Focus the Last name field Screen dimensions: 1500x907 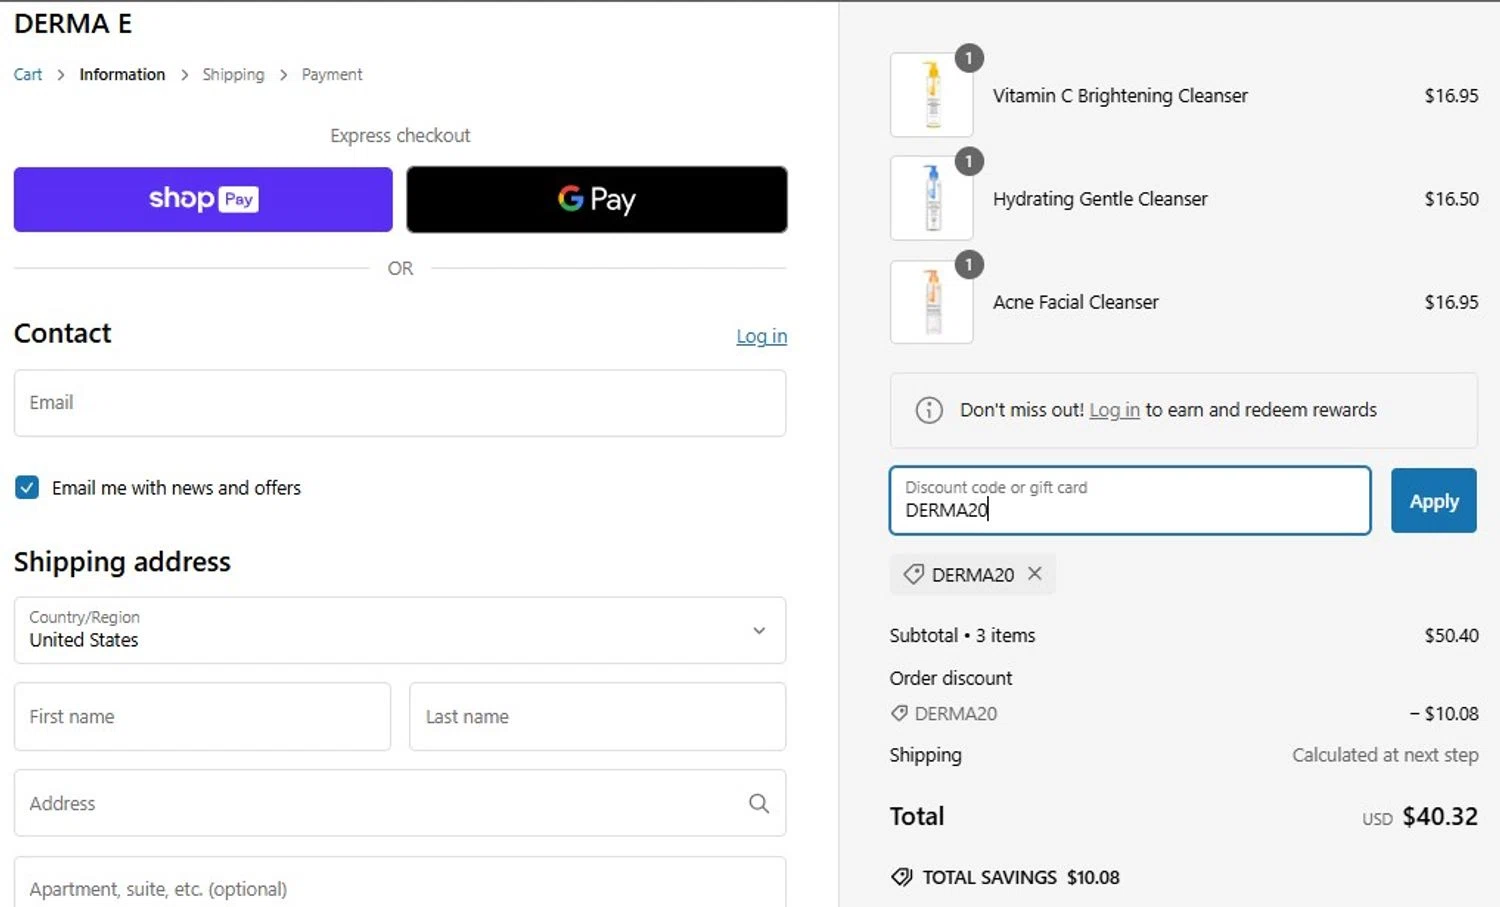point(597,717)
